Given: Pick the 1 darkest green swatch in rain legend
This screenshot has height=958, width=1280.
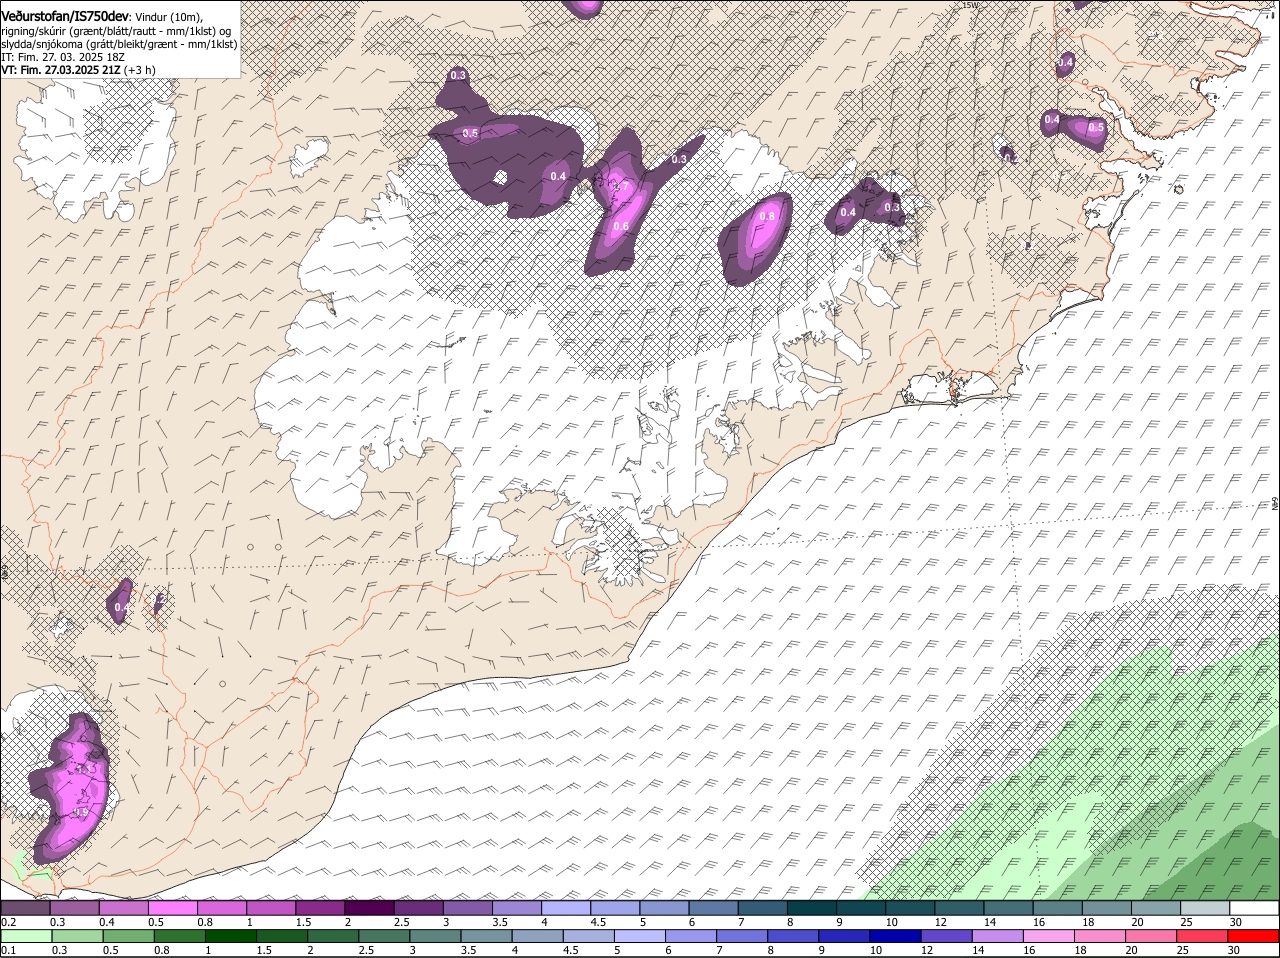Looking at the screenshot, I should pos(230,936).
